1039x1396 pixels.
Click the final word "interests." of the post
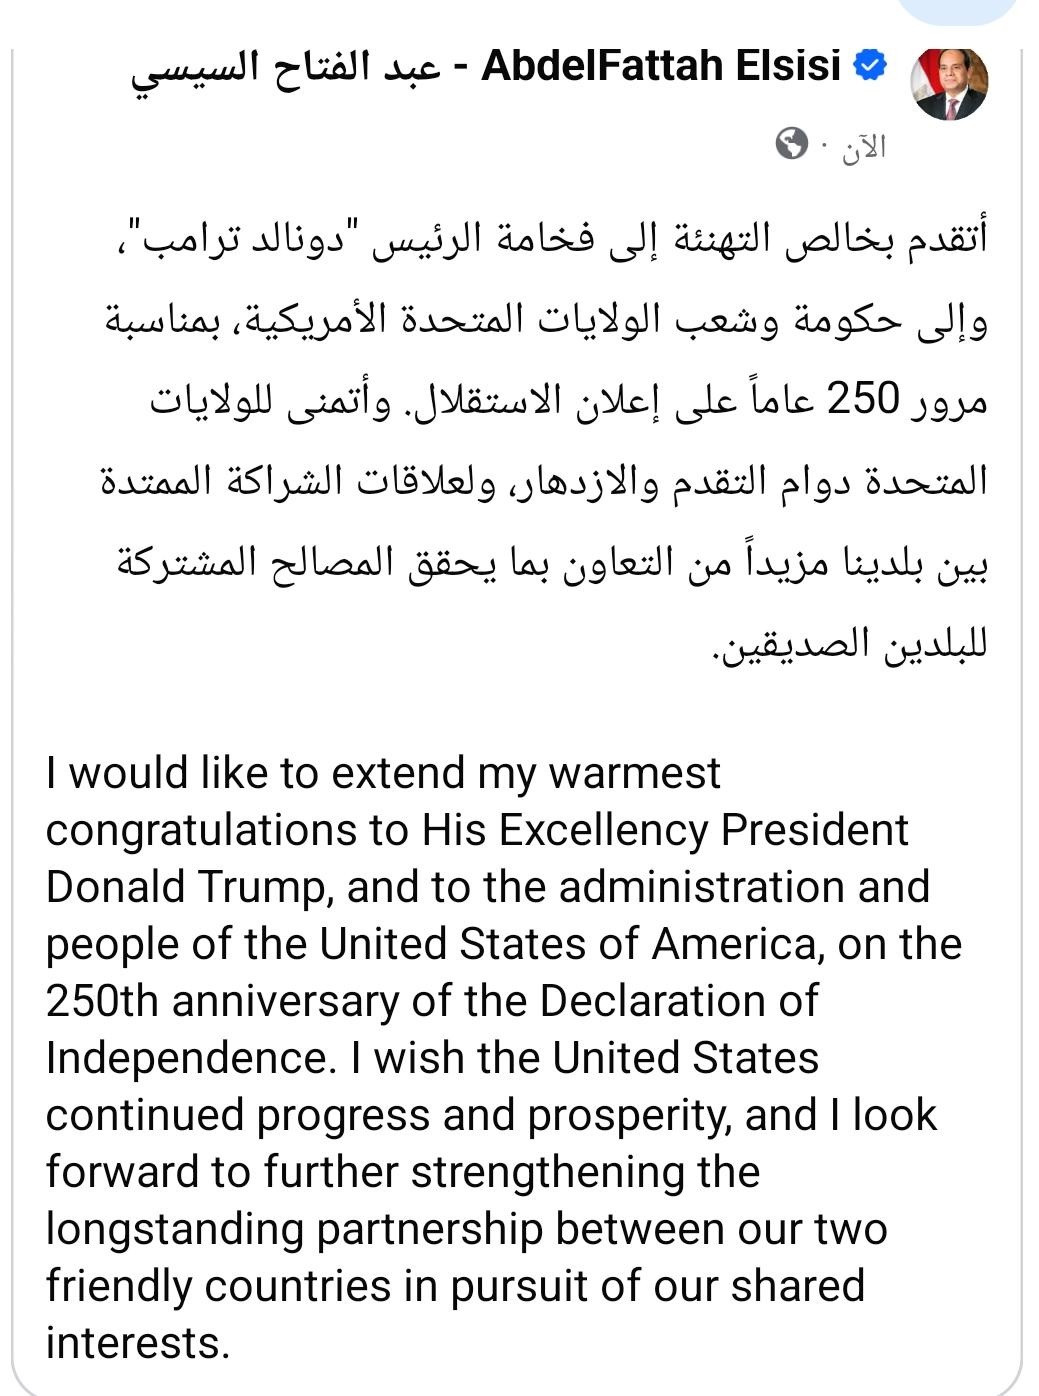click(138, 1342)
